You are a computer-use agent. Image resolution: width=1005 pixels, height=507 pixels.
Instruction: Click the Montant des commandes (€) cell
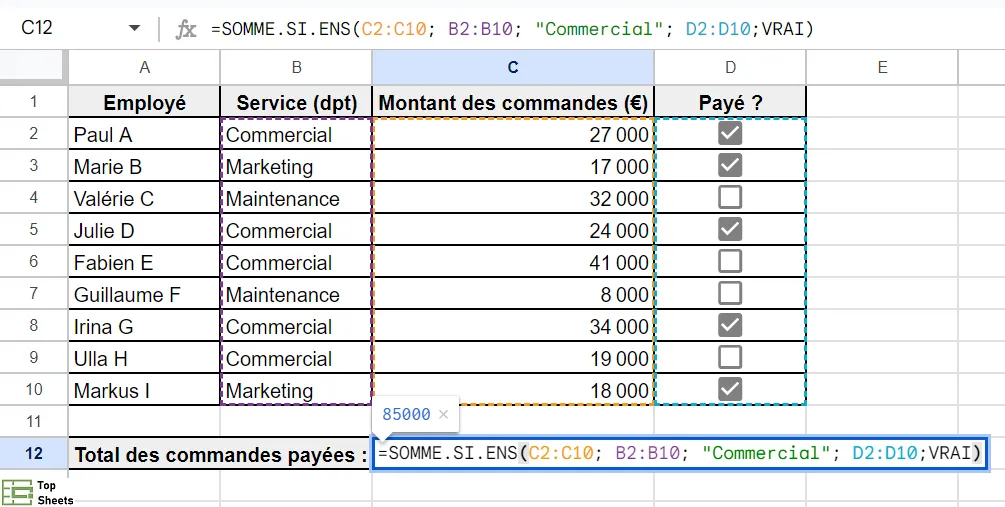(513, 102)
